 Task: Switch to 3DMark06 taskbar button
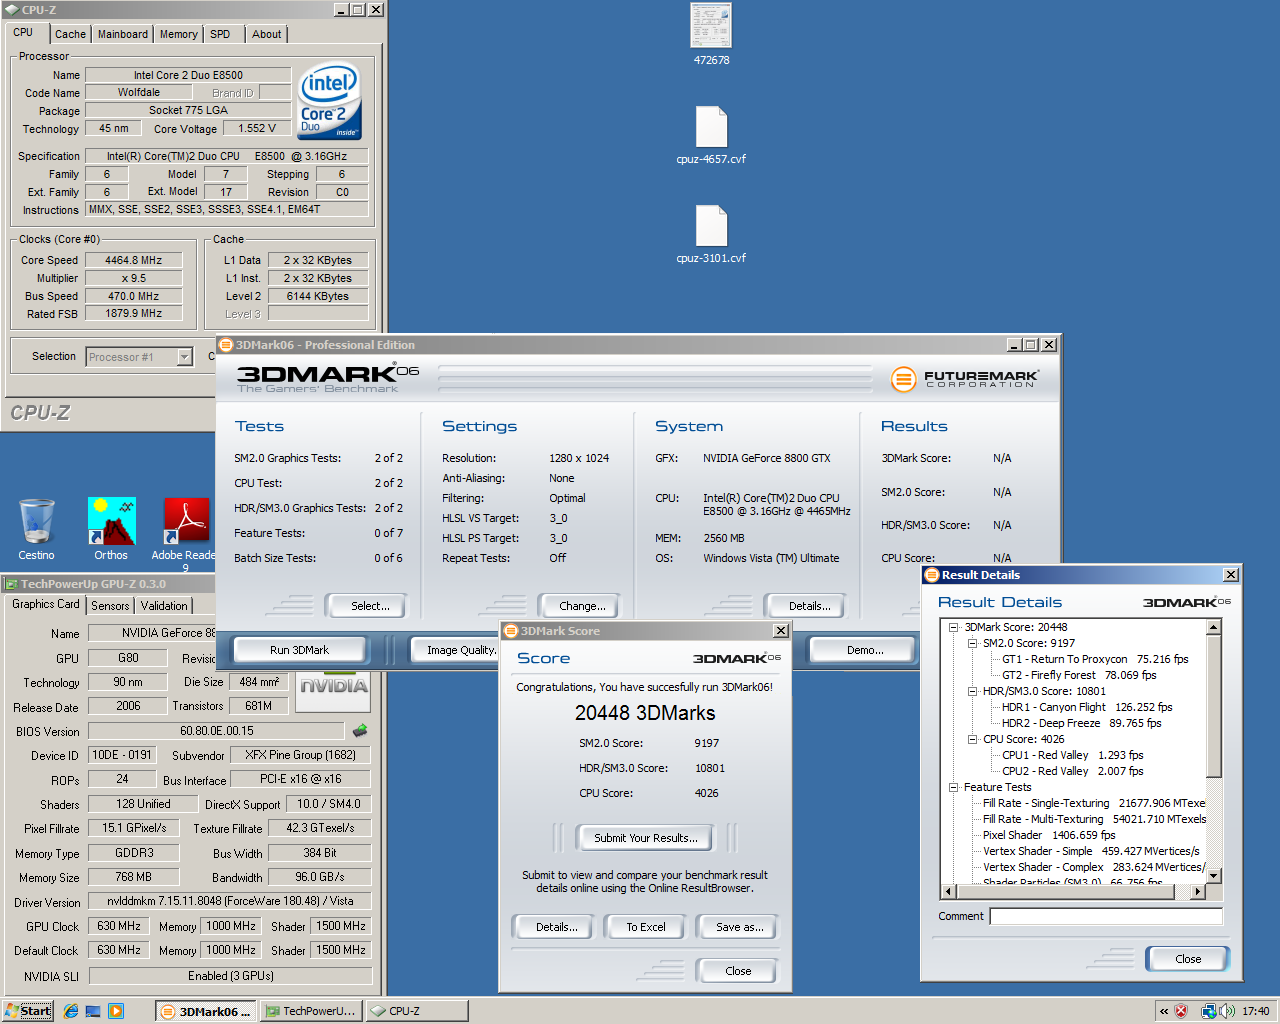pyautogui.click(x=206, y=1011)
